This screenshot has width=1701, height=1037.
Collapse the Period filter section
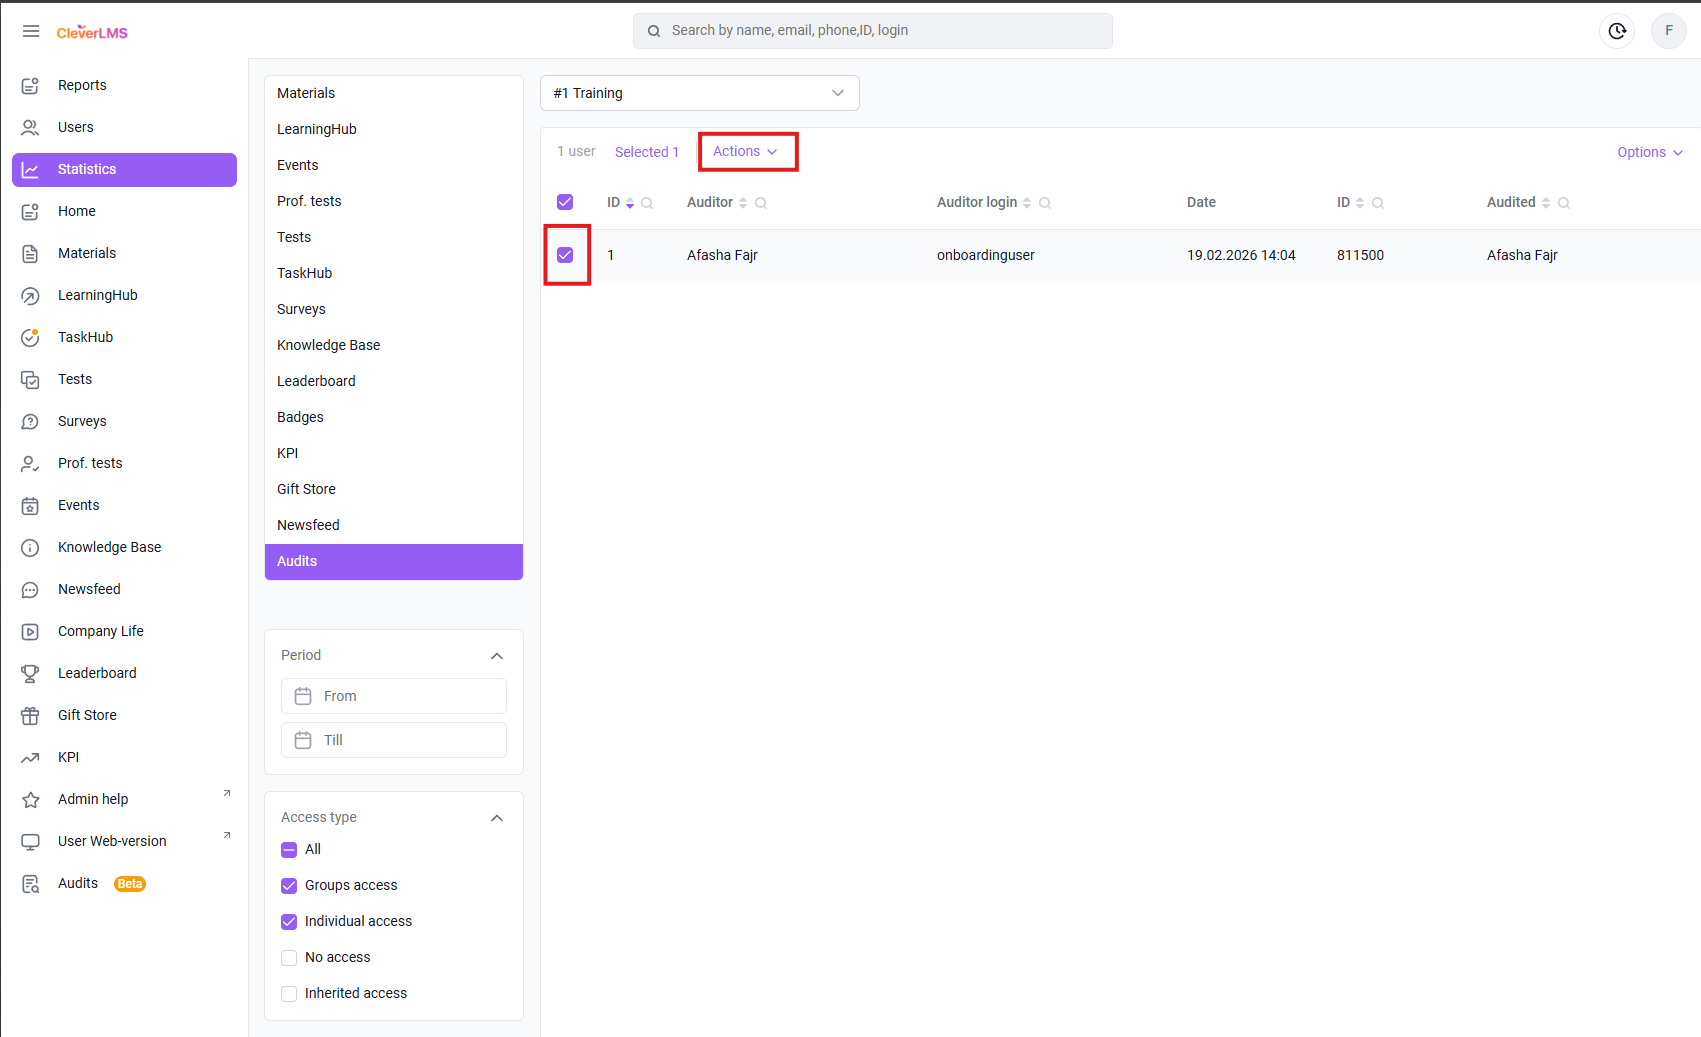point(496,656)
